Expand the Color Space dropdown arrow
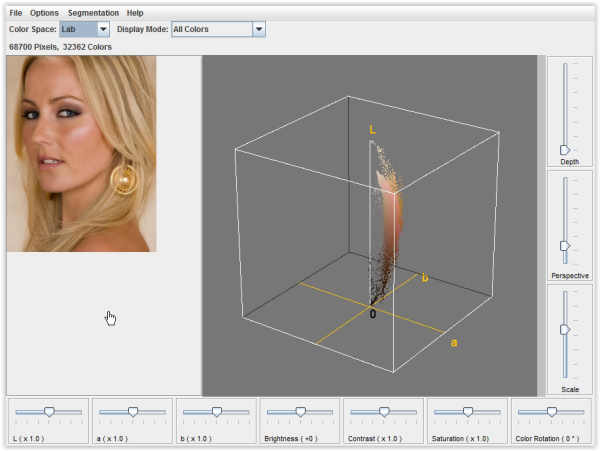 coord(103,30)
